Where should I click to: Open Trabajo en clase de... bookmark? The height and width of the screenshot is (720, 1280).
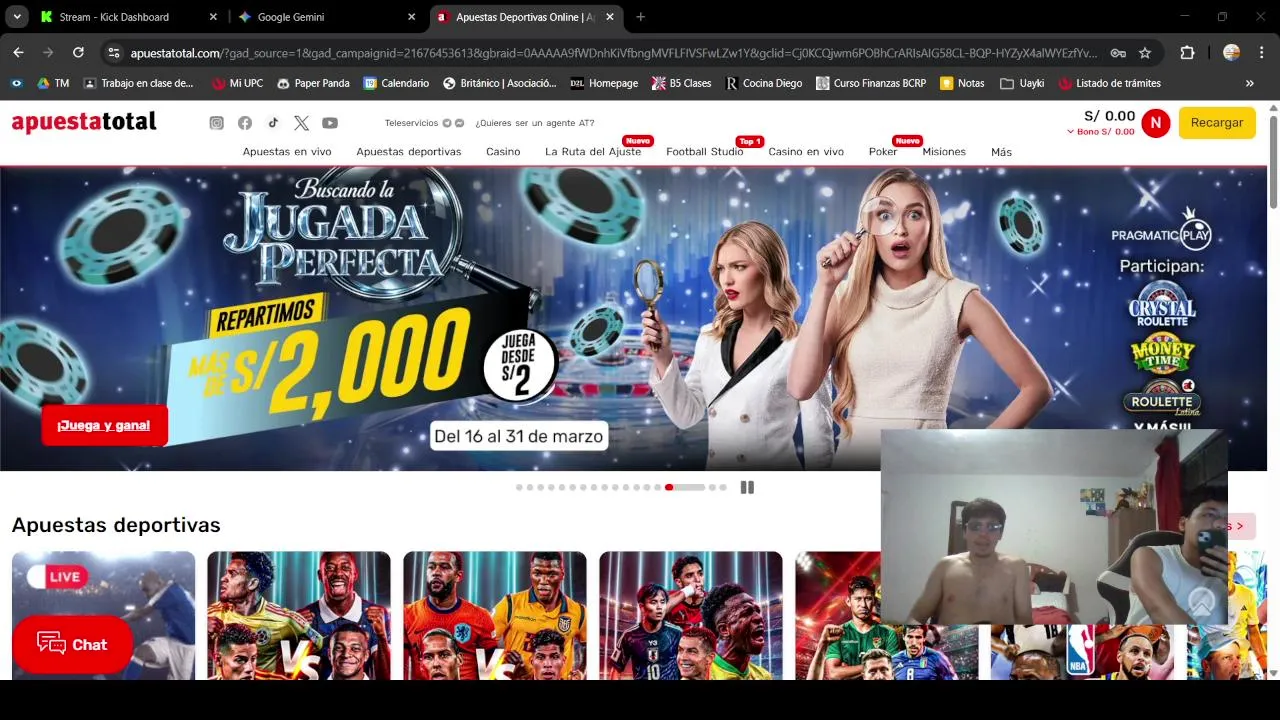pyautogui.click(x=139, y=83)
